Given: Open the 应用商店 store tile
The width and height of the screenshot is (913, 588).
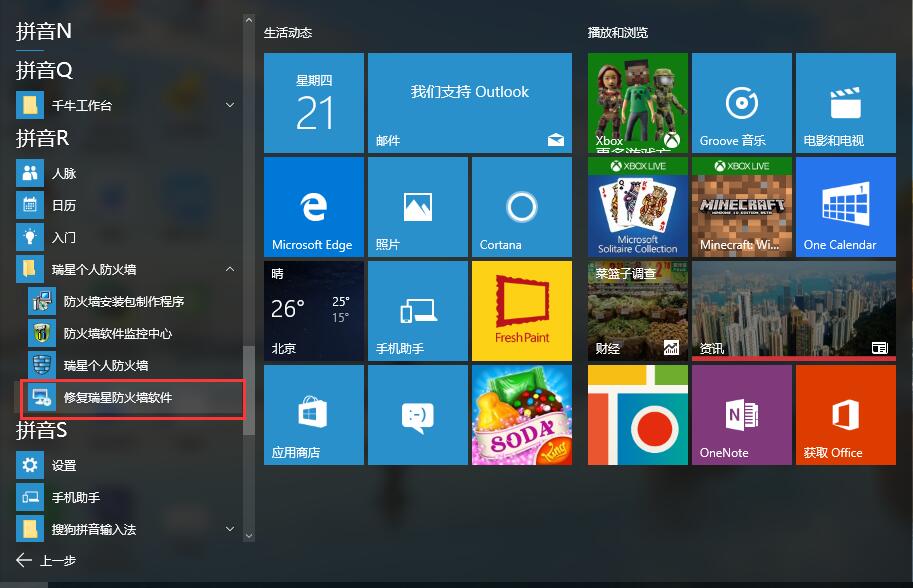Looking at the screenshot, I should (314, 415).
